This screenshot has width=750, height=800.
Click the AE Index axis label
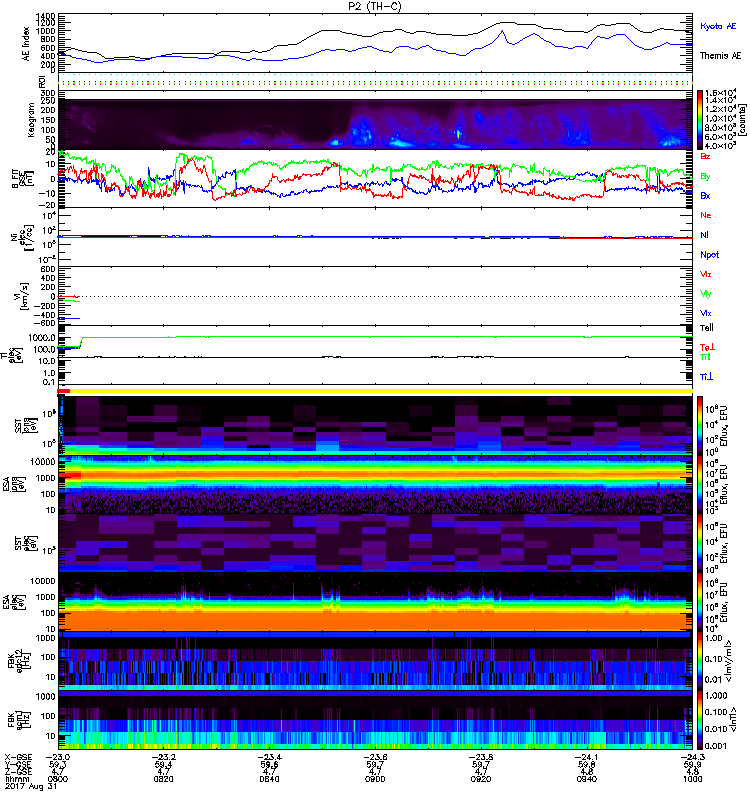pos(26,44)
